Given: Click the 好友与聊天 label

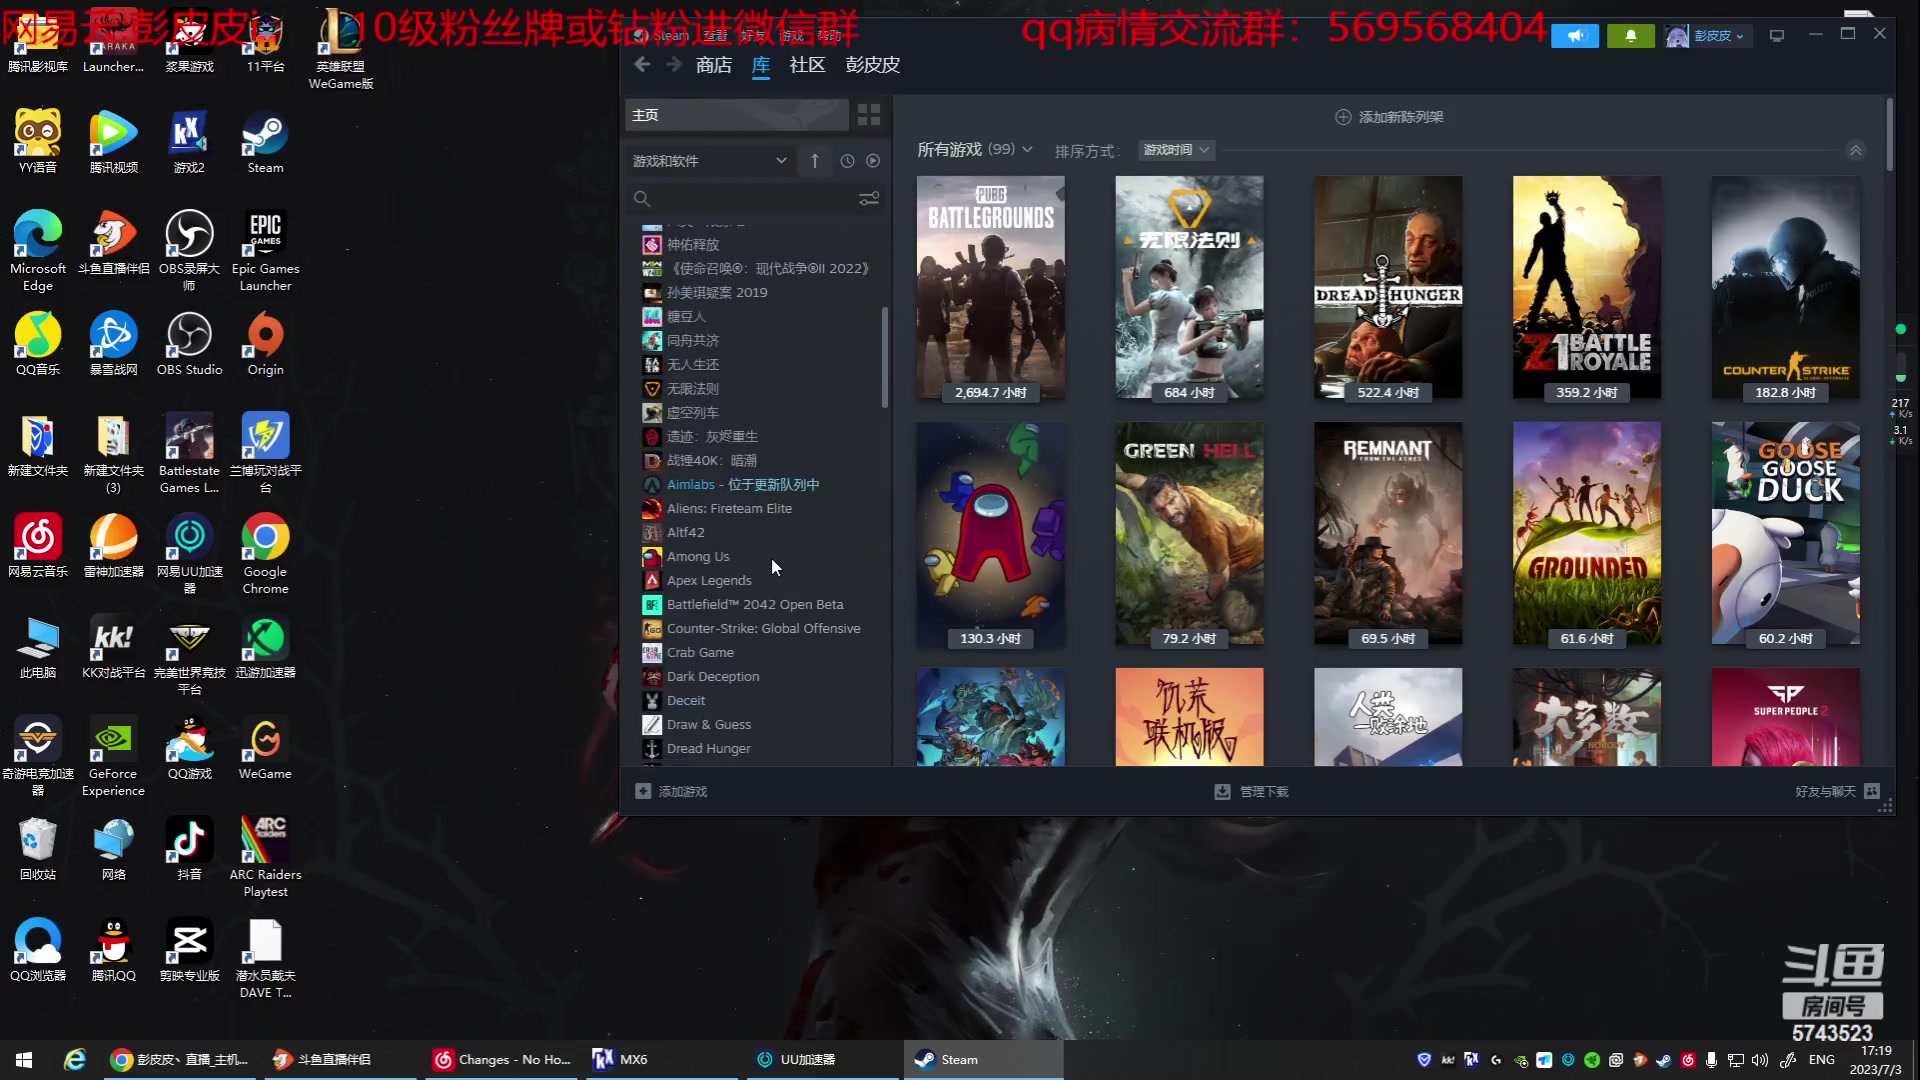Looking at the screenshot, I should [1825, 791].
